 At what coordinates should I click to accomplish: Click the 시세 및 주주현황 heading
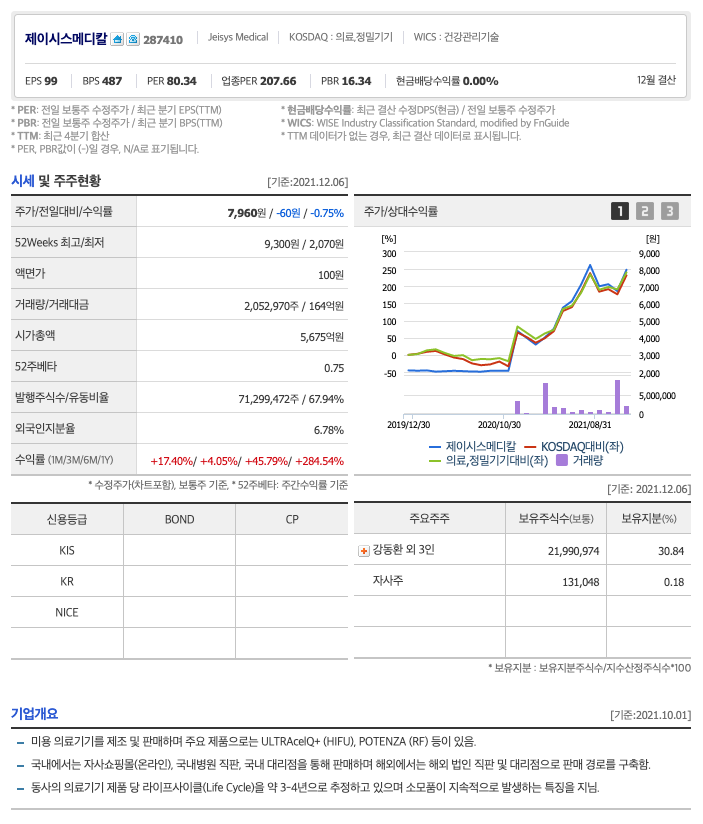(56, 181)
